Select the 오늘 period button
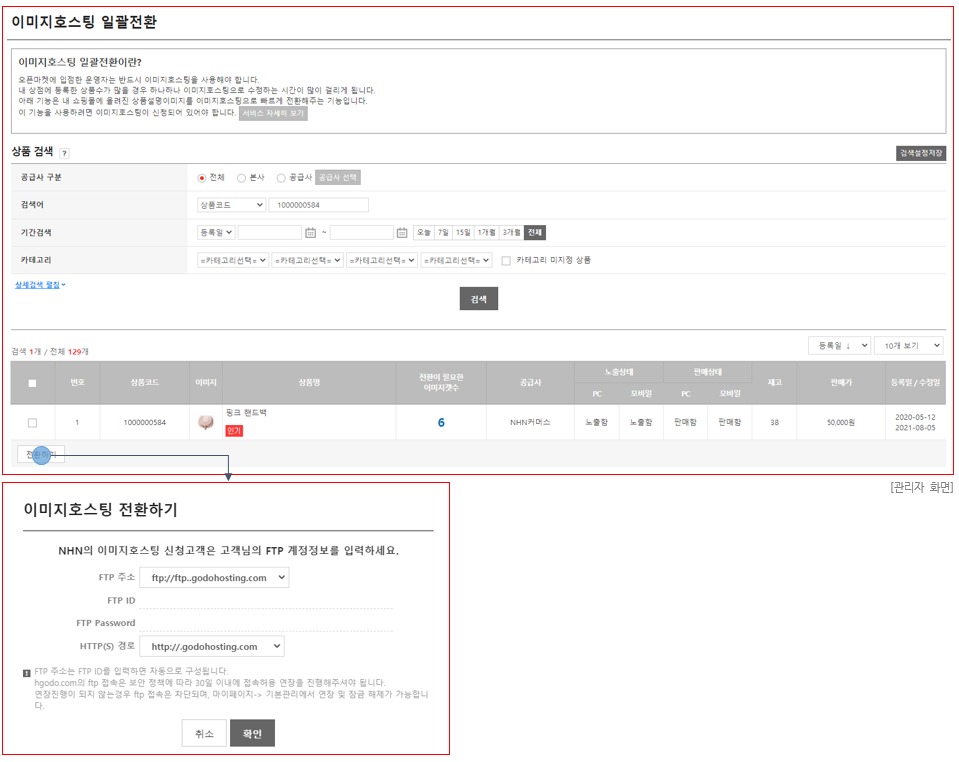 tap(424, 232)
